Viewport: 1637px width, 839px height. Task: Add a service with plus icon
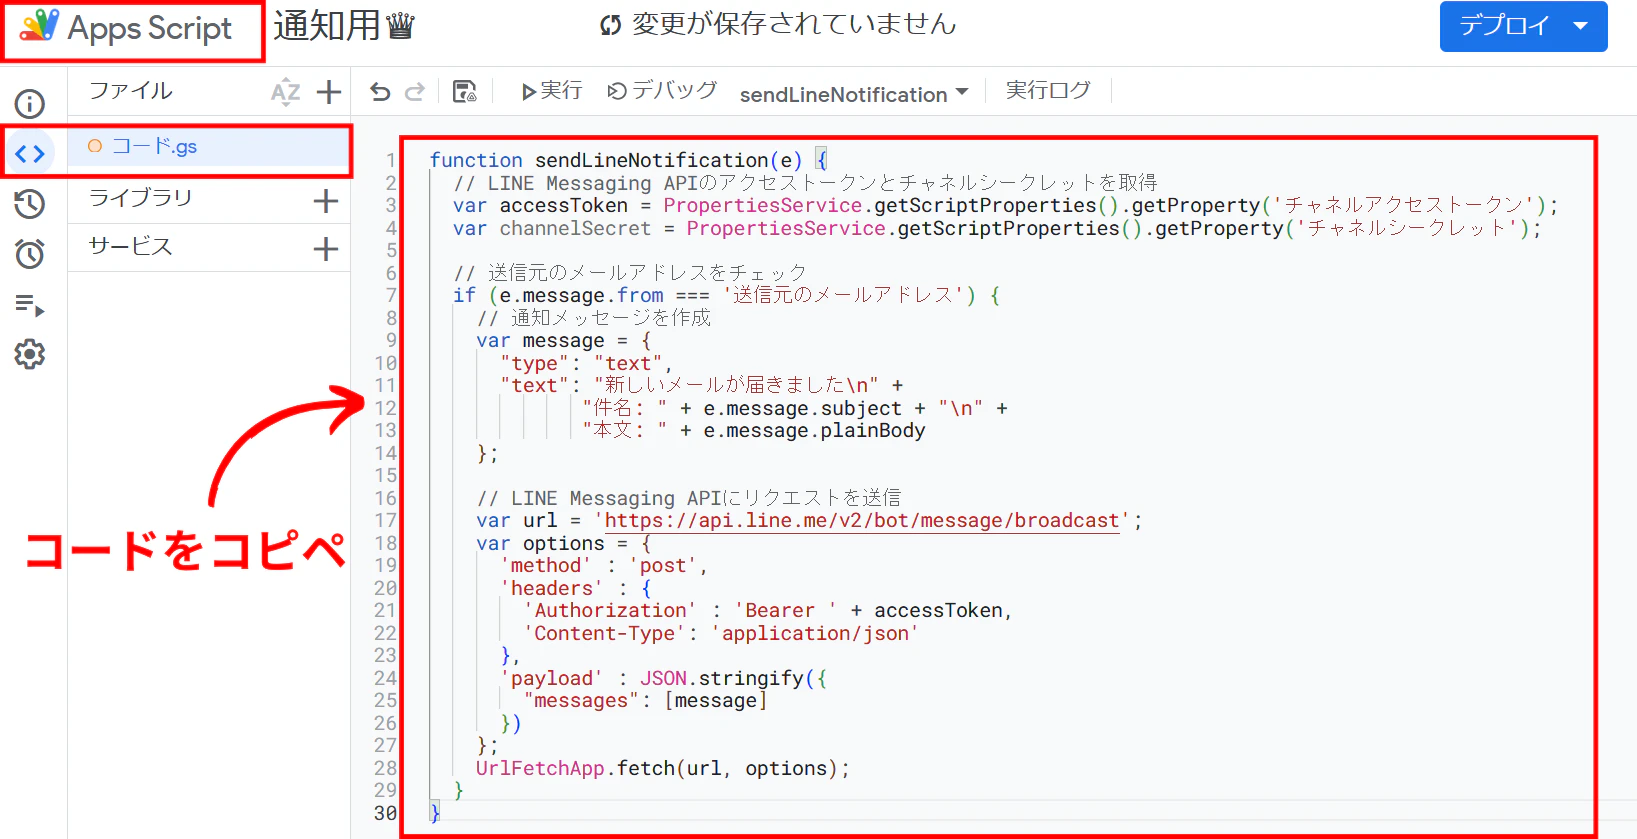326,249
